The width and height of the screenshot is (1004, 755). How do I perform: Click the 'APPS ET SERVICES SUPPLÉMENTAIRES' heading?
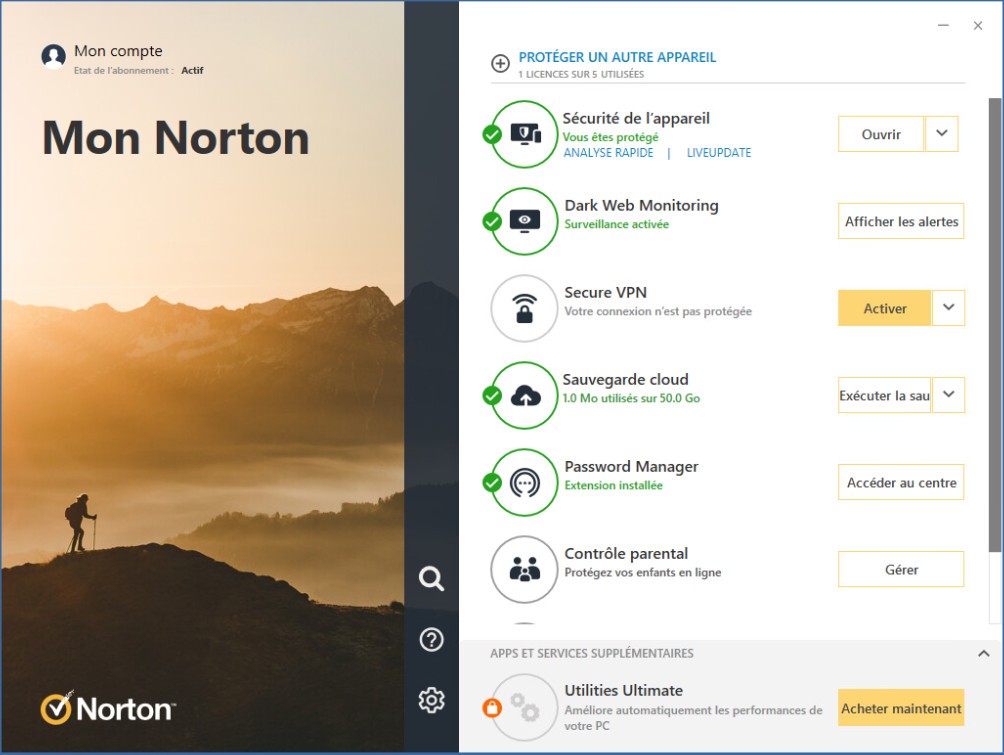click(592, 654)
